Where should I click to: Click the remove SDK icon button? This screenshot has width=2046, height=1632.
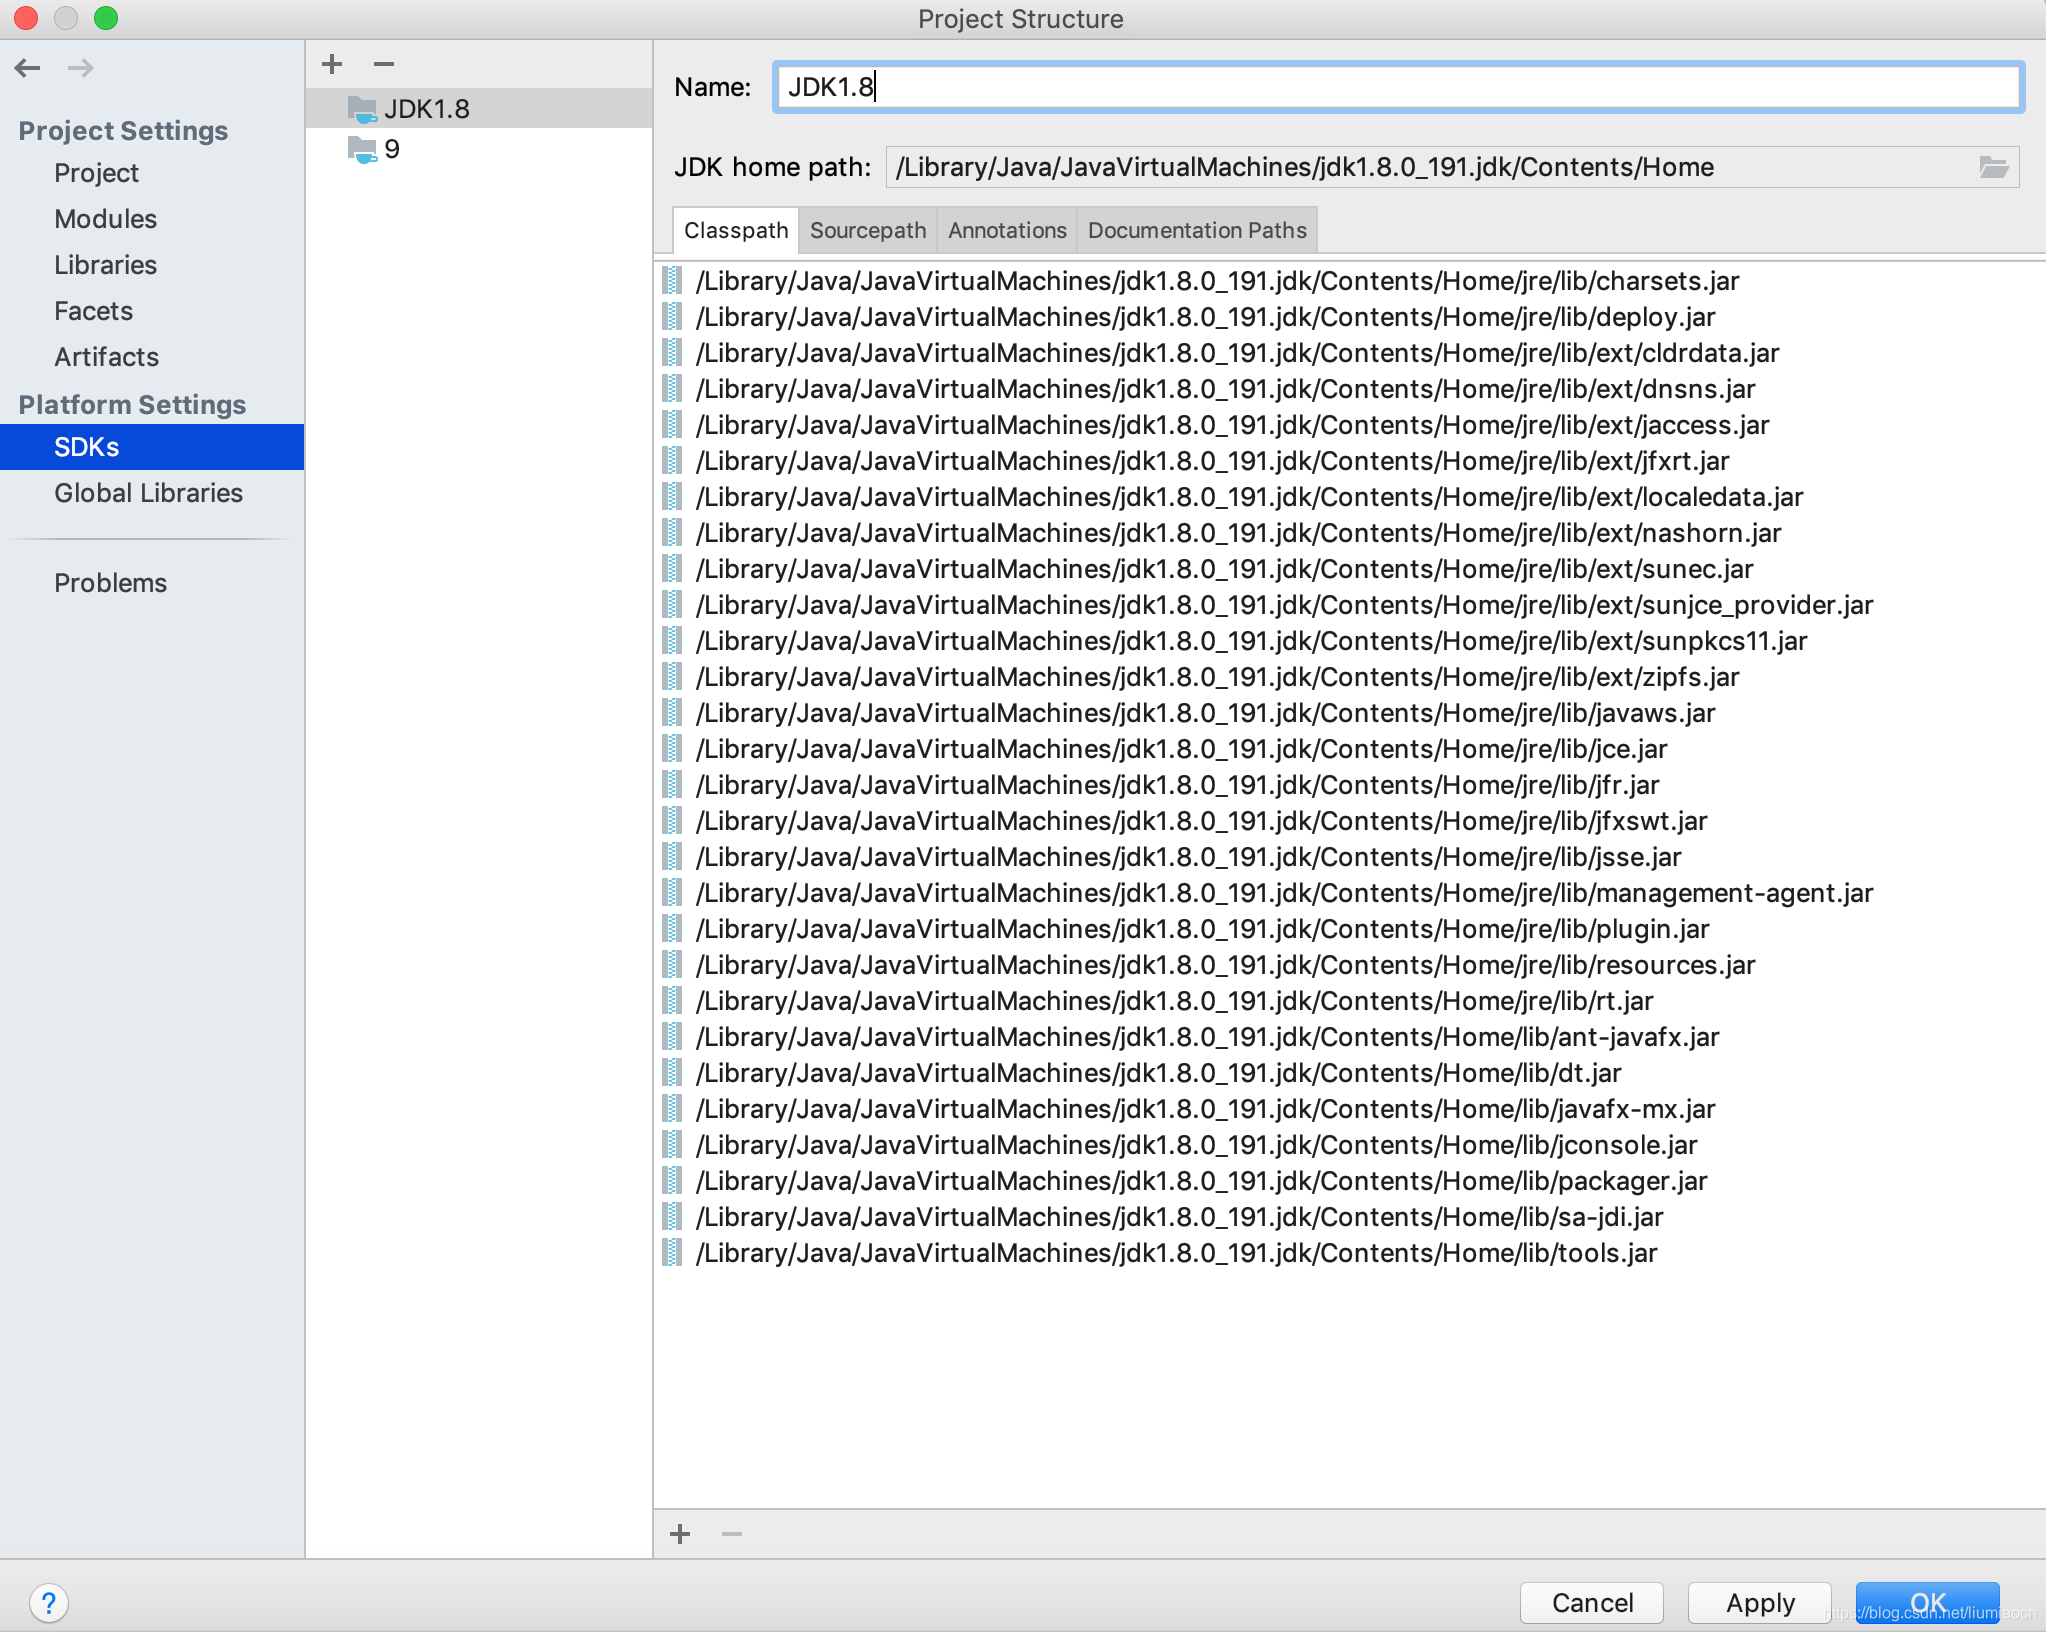(386, 65)
